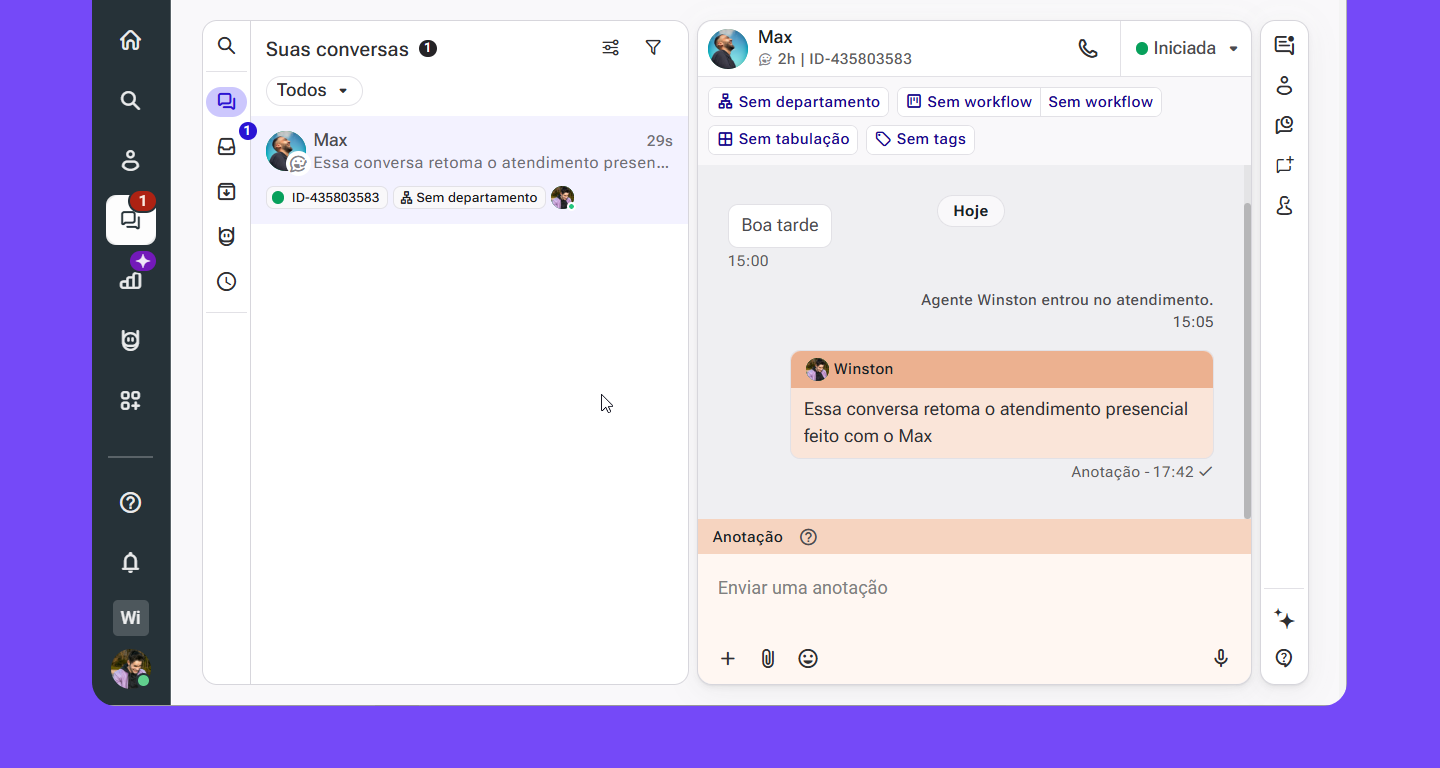Open conversation history icon in right panel
This screenshot has height=768, width=1440.
[1285, 125]
